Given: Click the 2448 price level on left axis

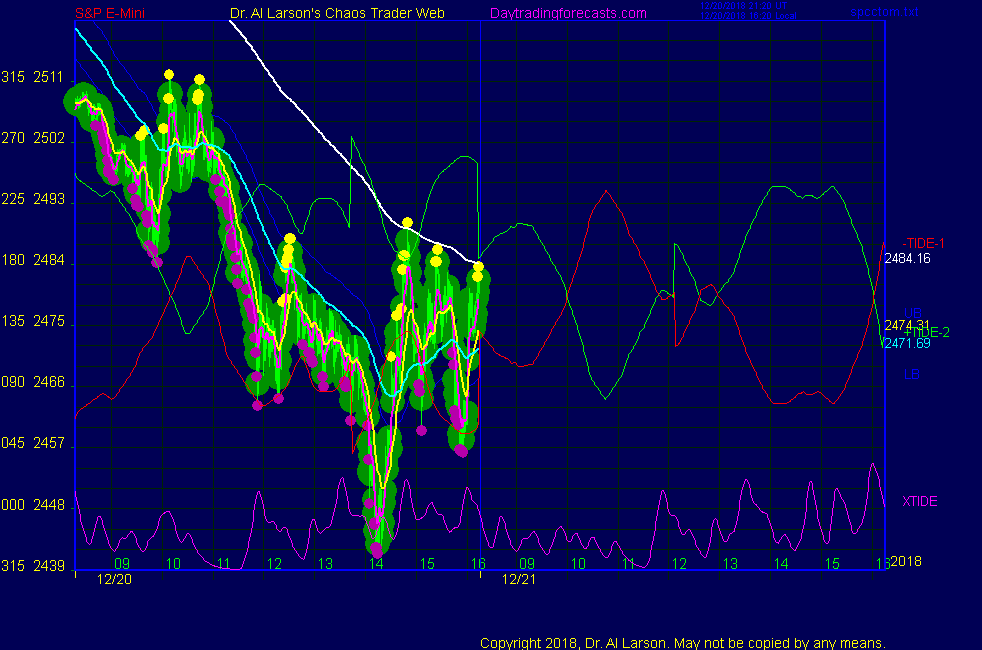Looking at the screenshot, I should pyautogui.click(x=48, y=505).
